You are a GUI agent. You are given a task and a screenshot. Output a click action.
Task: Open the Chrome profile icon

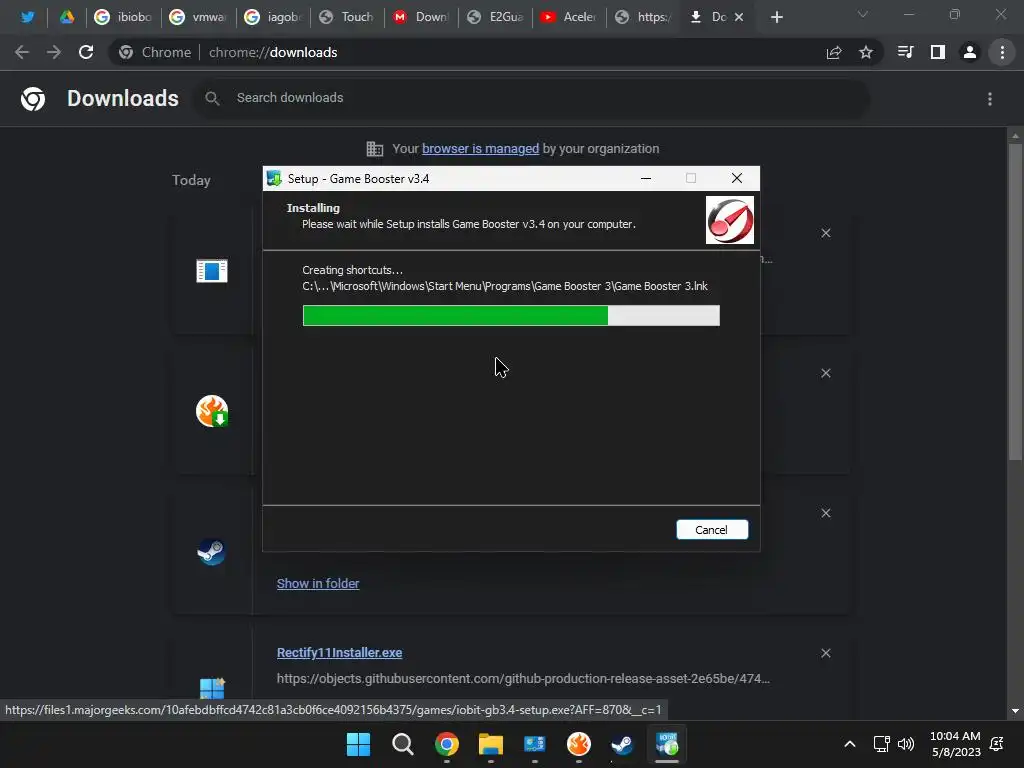click(970, 52)
